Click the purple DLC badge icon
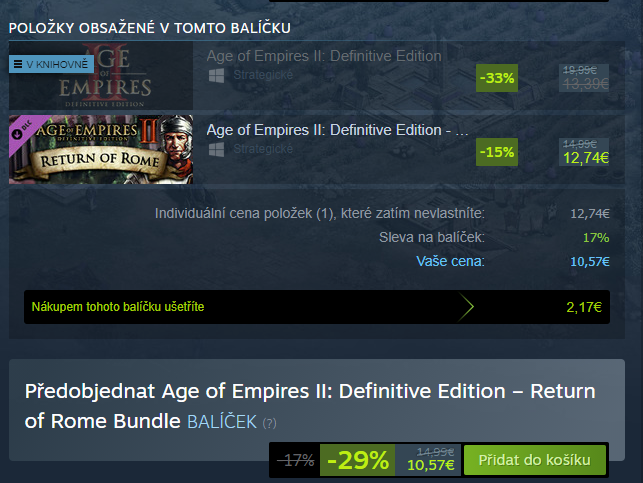Viewport: 643px width, 483px height. (23, 133)
